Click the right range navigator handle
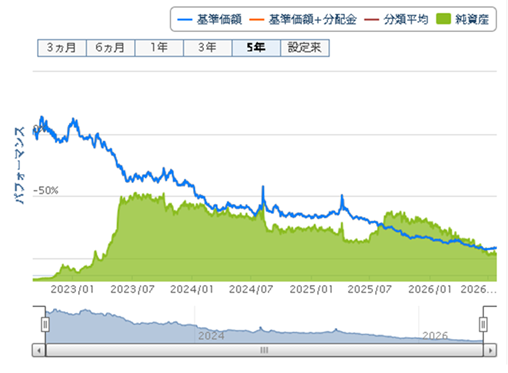Screen dimensions: 508x373 (x=483, y=324)
